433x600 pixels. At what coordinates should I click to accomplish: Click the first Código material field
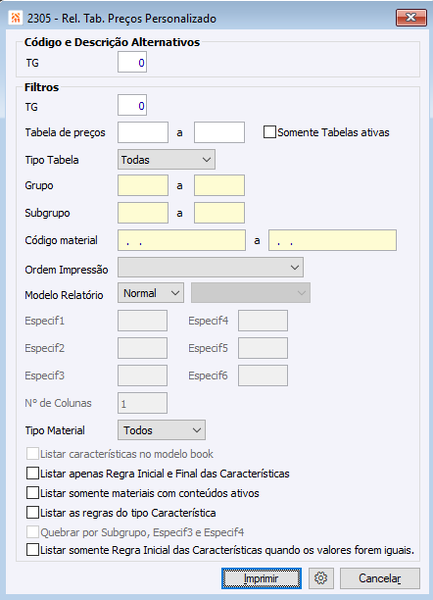(x=182, y=240)
